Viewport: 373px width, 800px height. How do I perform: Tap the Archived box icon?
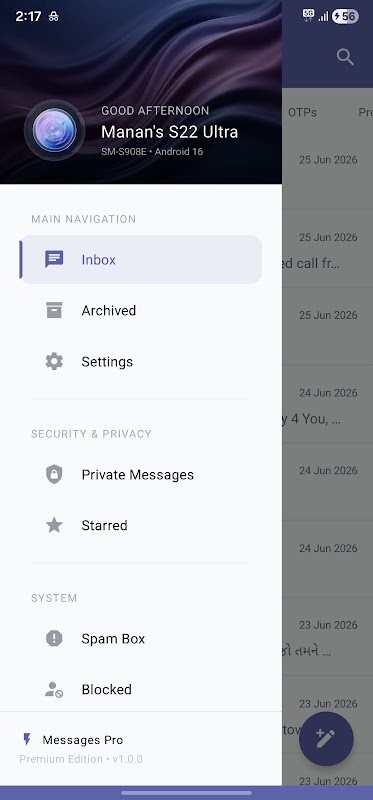click(x=54, y=310)
